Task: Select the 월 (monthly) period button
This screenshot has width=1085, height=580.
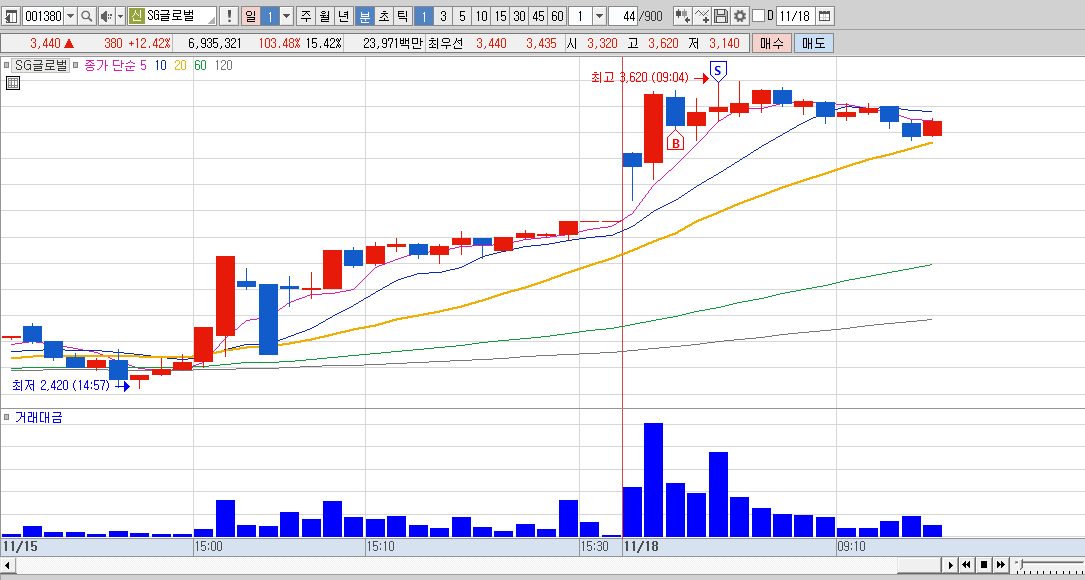Action: coord(325,16)
